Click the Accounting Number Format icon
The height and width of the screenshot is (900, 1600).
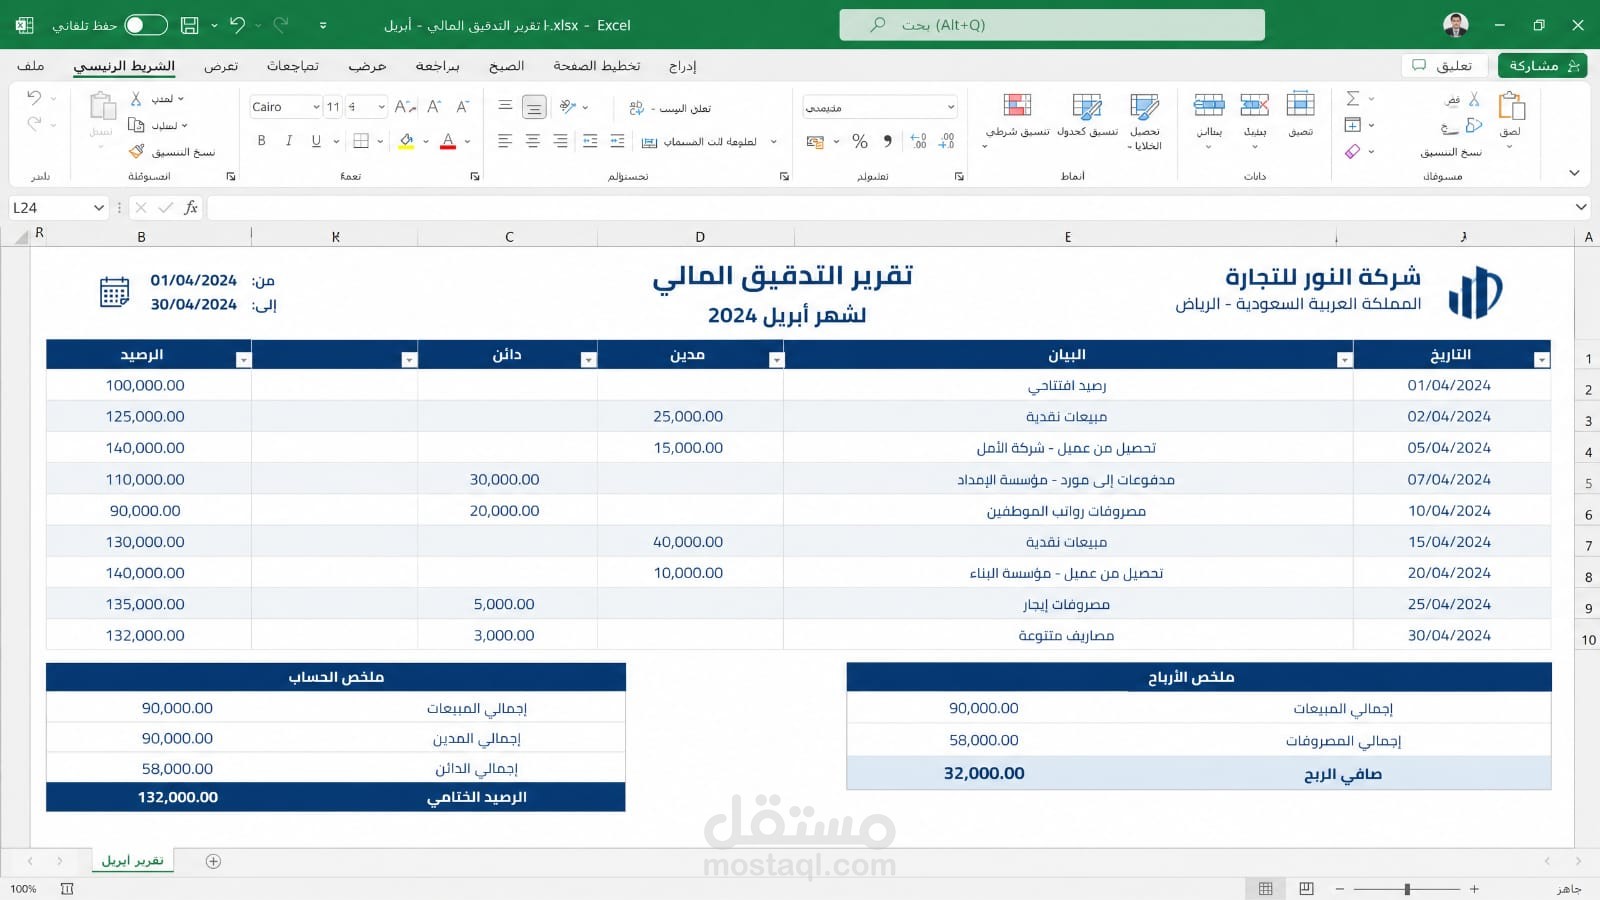tap(815, 141)
